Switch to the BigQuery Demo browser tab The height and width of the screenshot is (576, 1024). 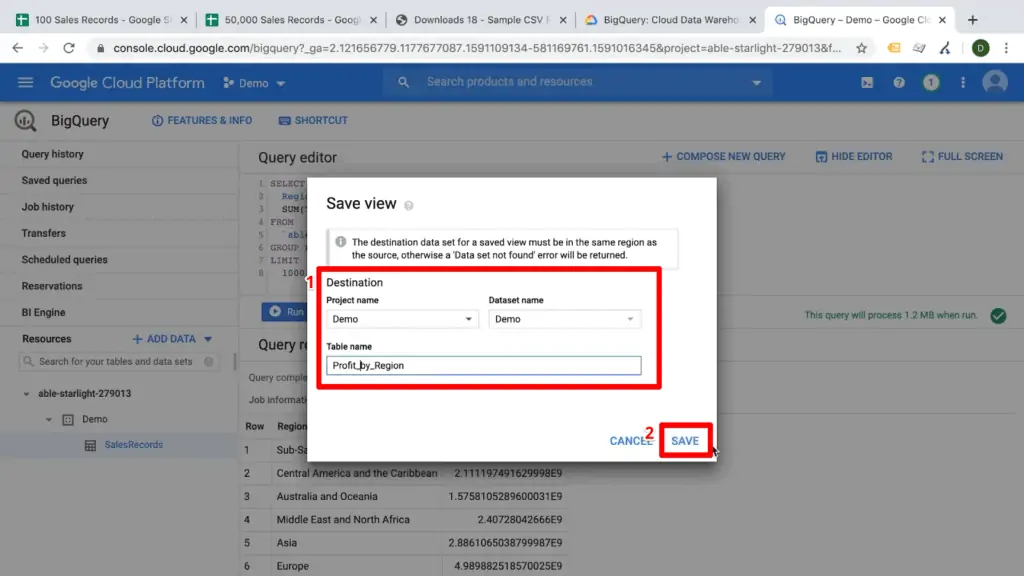855,18
